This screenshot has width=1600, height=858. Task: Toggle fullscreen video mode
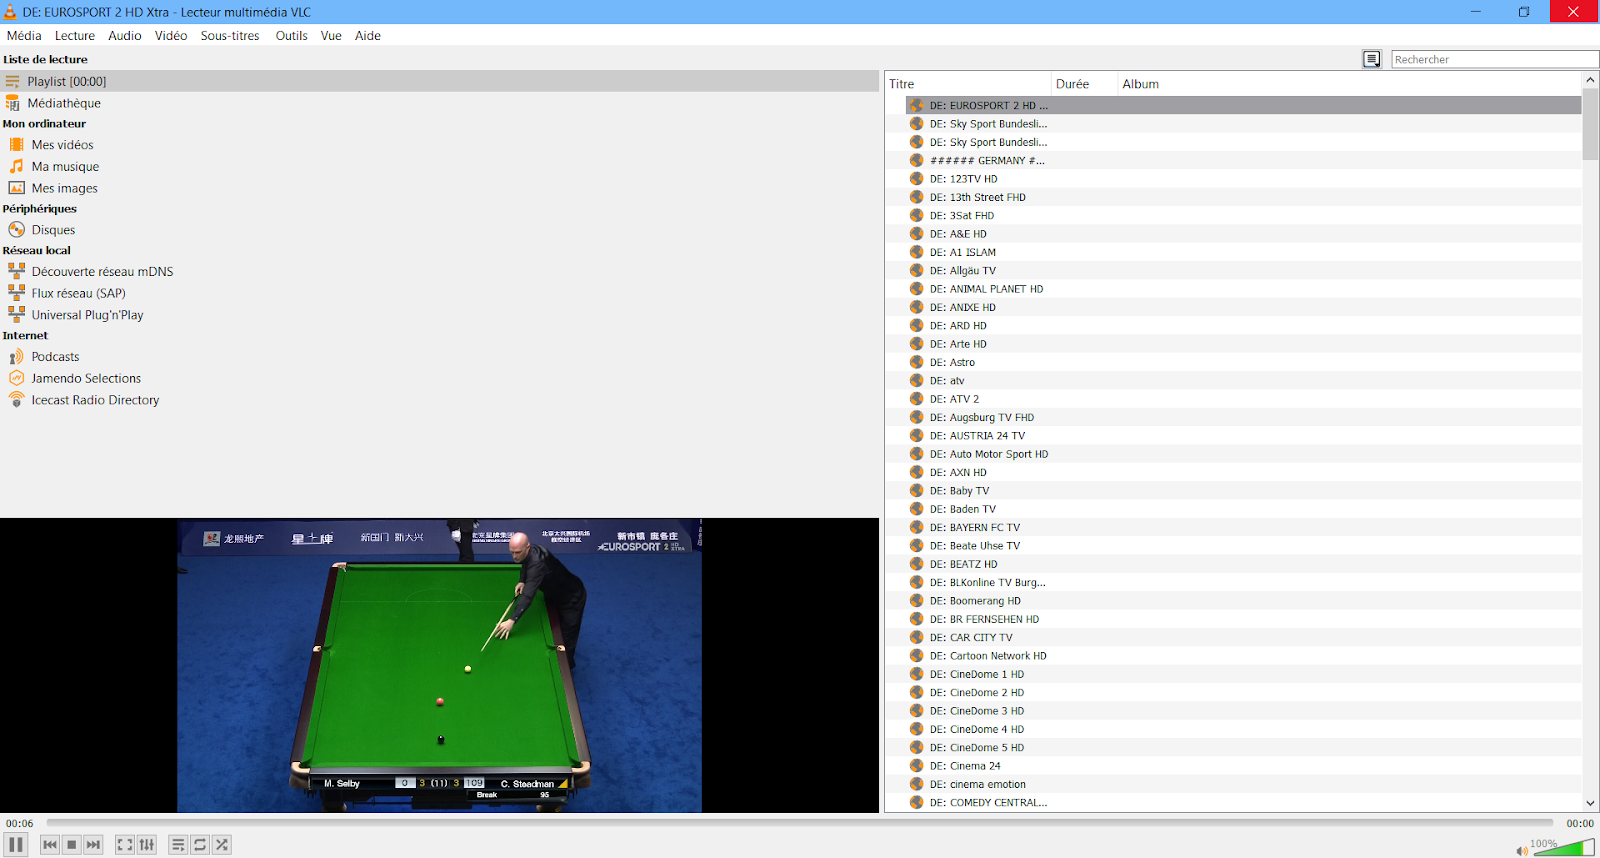125,845
